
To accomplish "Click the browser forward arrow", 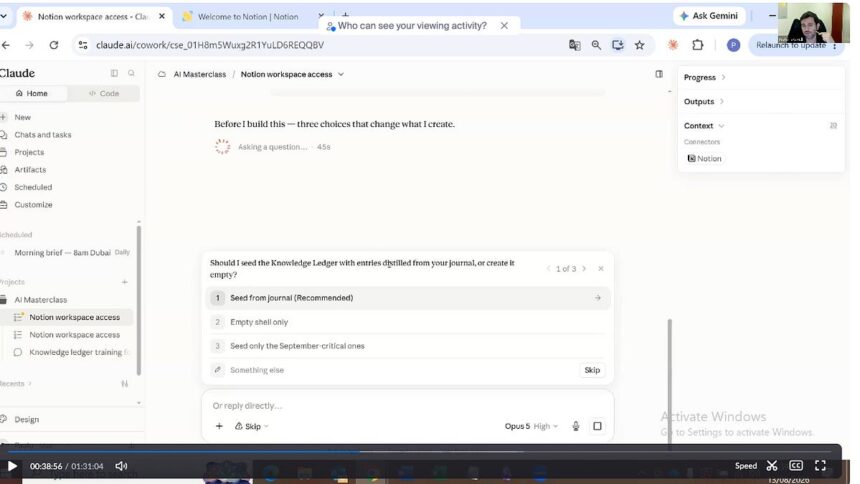I will click(x=30, y=45).
